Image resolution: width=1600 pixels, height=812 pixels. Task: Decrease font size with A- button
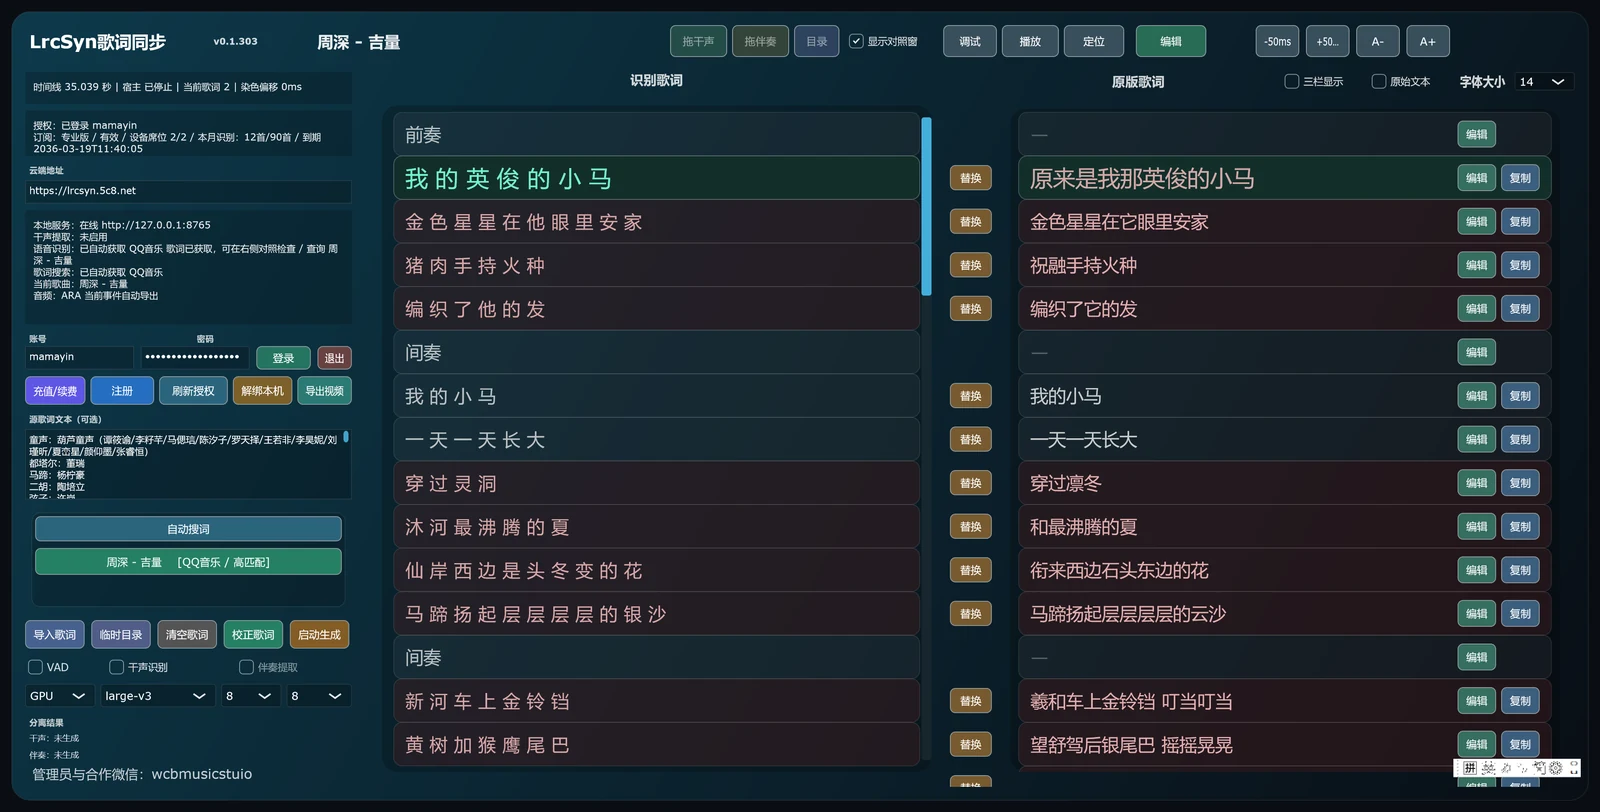coord(1378,41)
